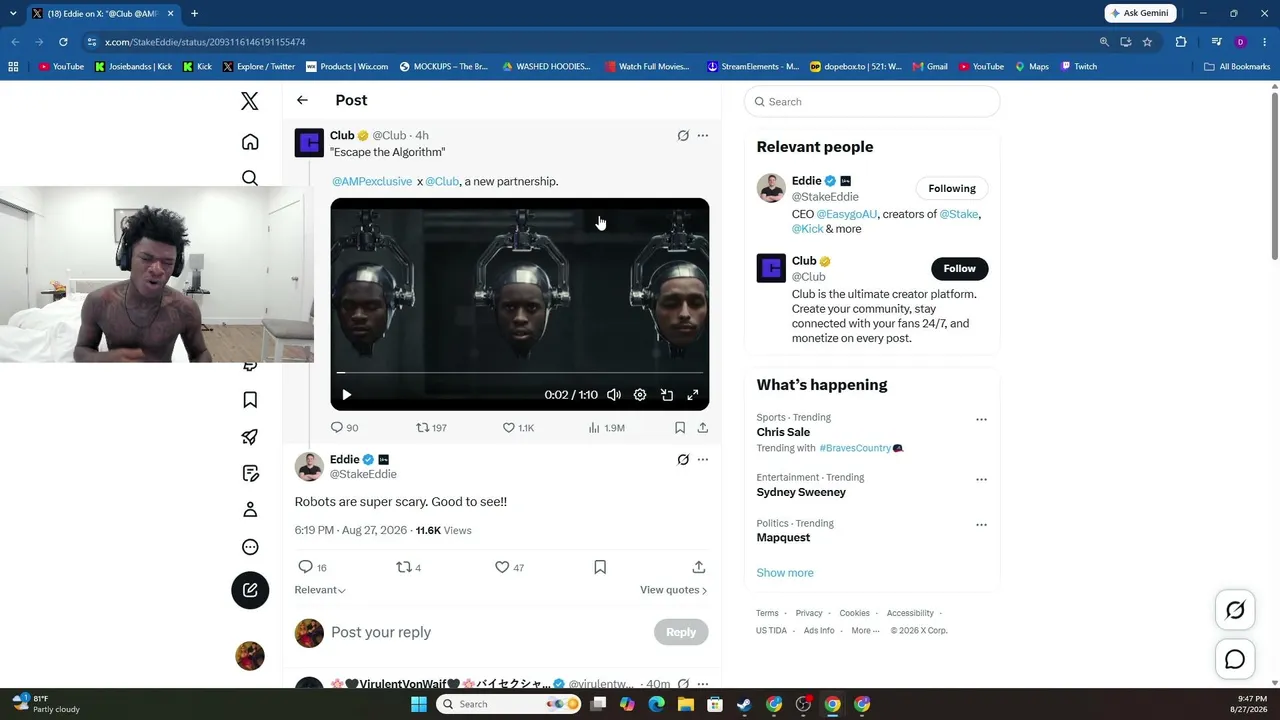Open the More circle icon in sidebar
1280x720 pixels.
tap(250, 547)
